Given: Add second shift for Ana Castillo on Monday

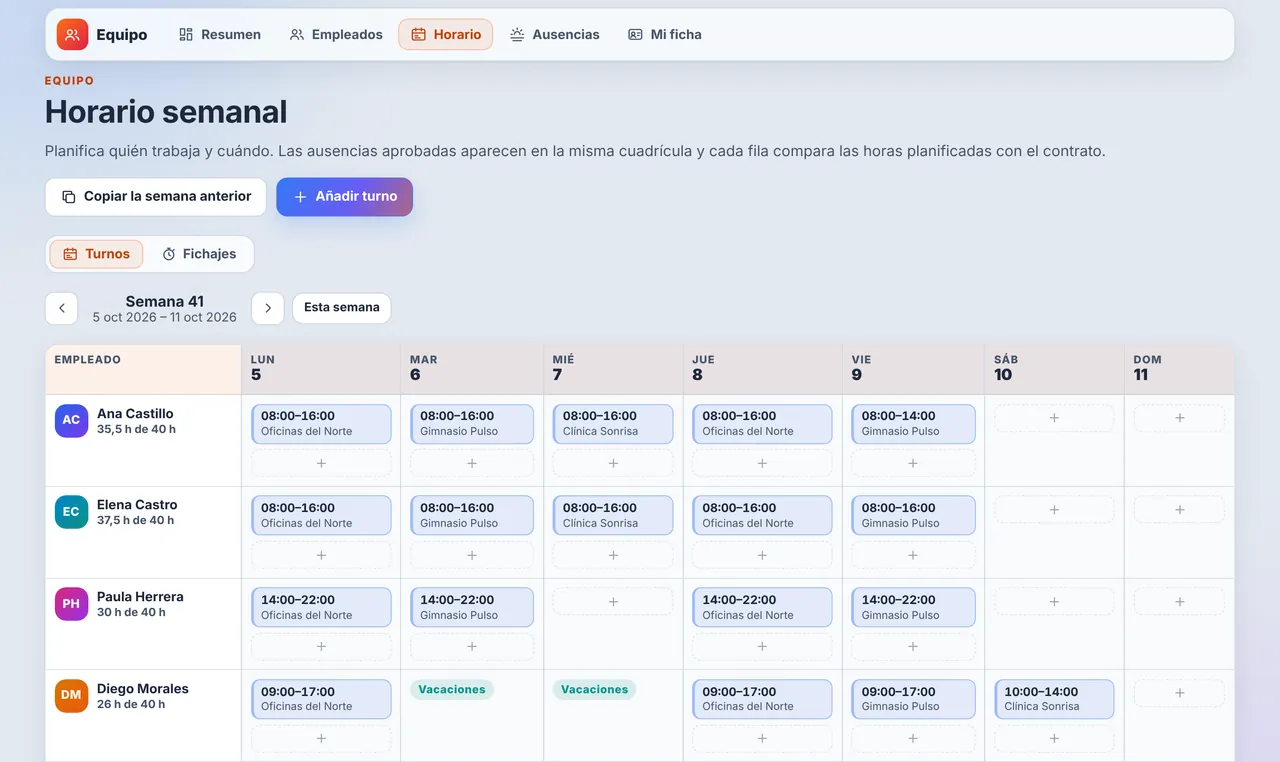Looking at the screenshot, I should (321, 463).
